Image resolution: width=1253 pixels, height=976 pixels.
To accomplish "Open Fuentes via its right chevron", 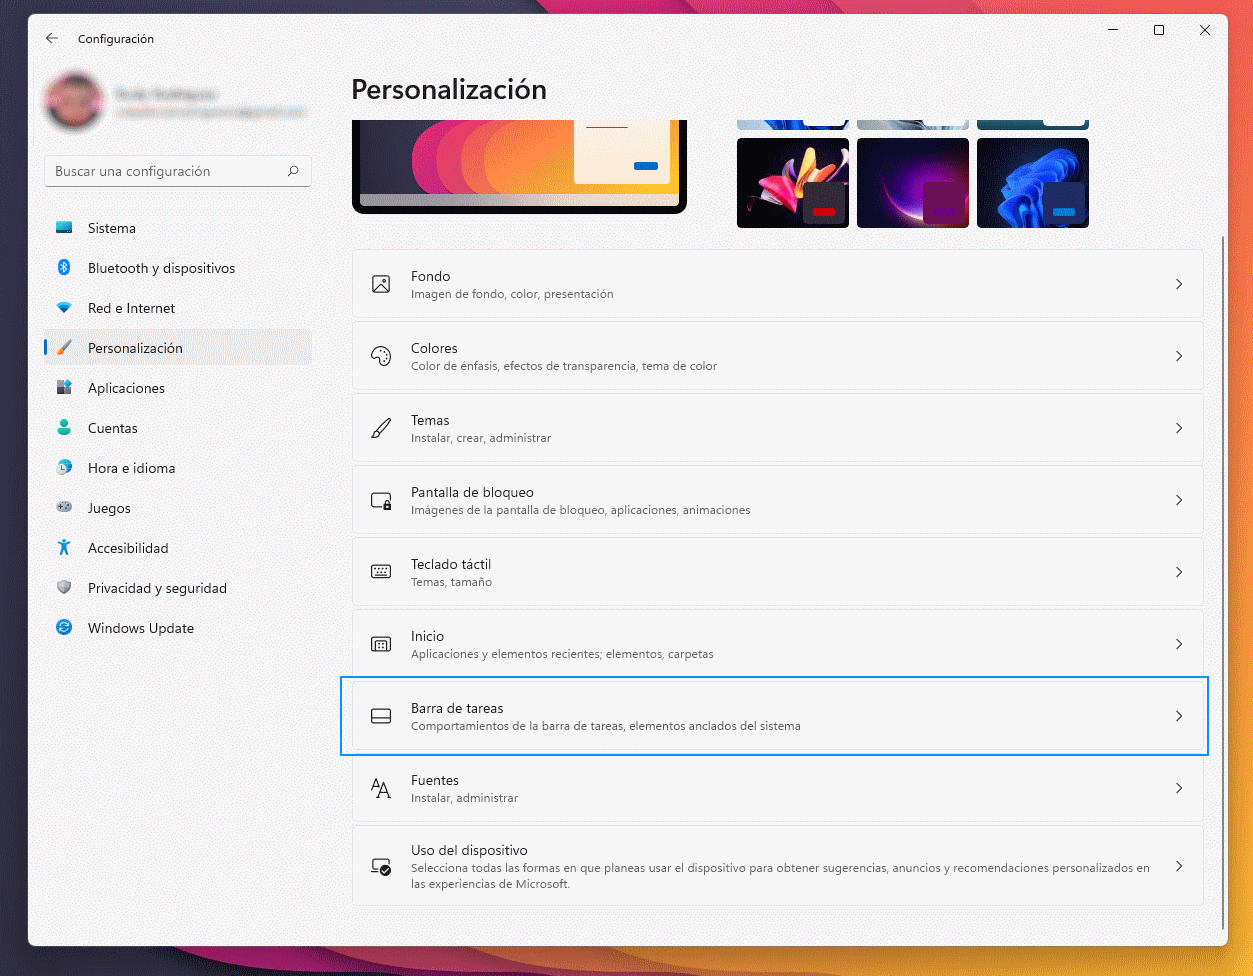I will point(1179,788).
